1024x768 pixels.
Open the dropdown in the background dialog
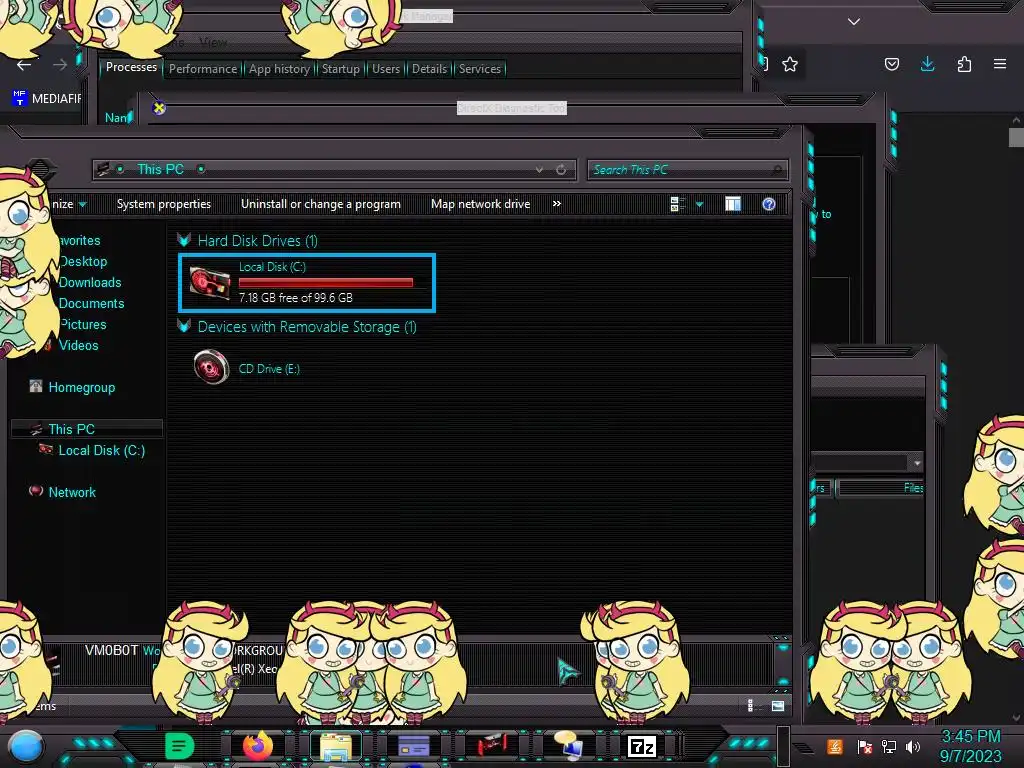pyautogui.click(x=917, y=462)
